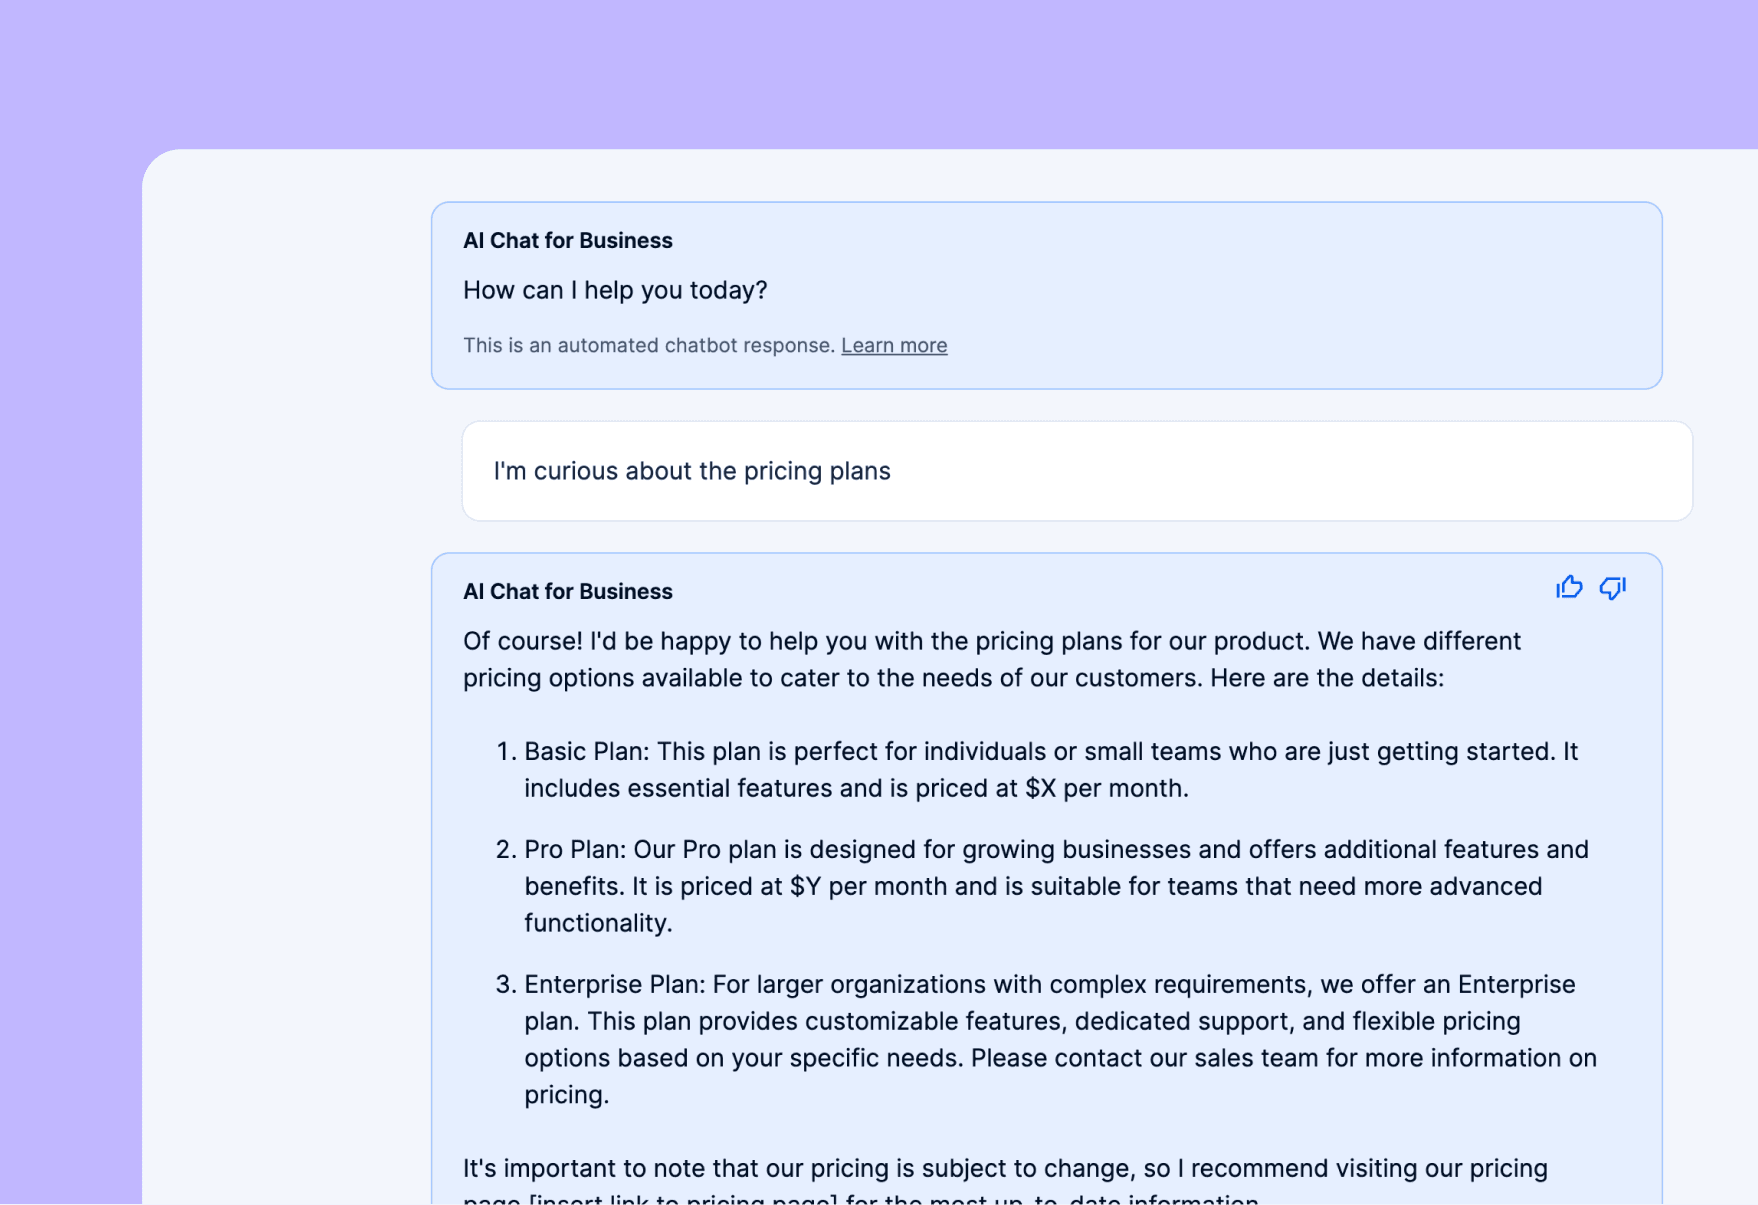Open the Learn more link
Viewport: 1758px width, 1205px height.
pyautogui.click(x=894, y=346)
